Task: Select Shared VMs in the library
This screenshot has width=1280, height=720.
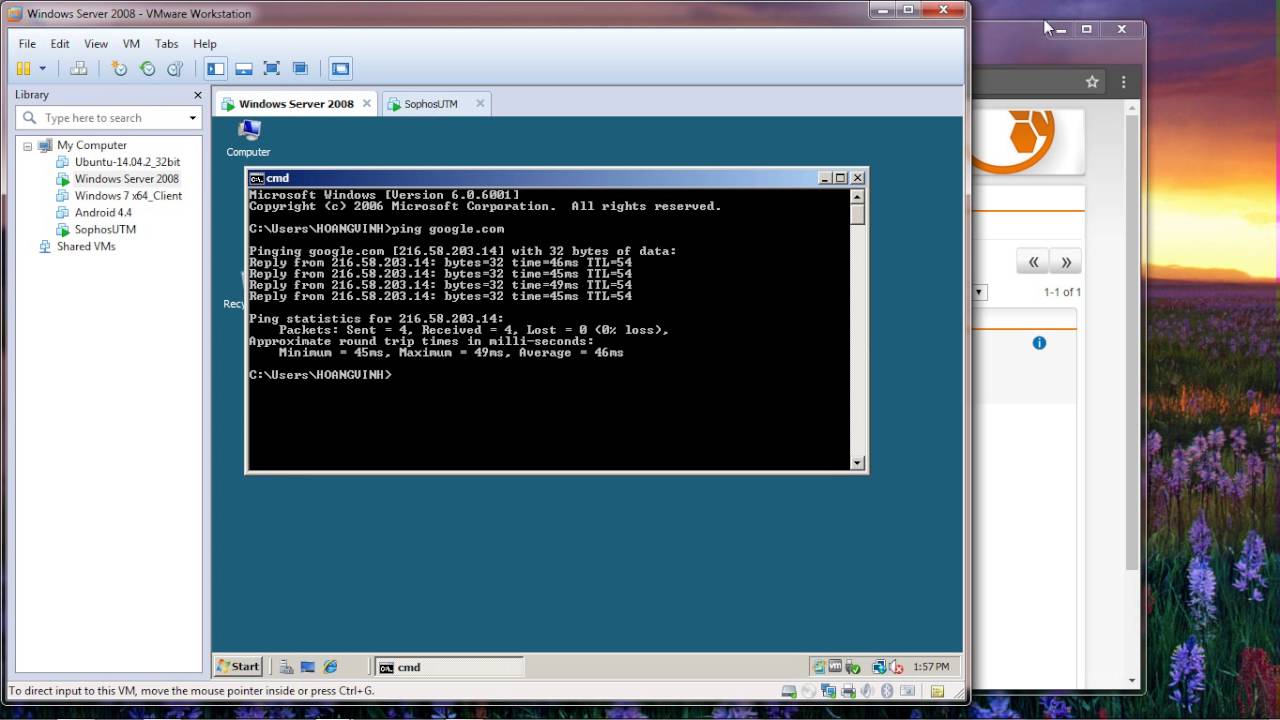Action: 86,247
